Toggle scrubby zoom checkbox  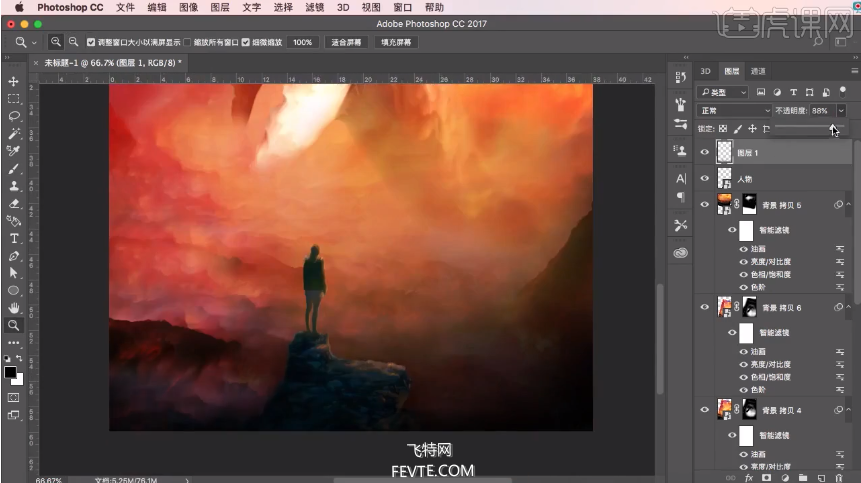246,42
